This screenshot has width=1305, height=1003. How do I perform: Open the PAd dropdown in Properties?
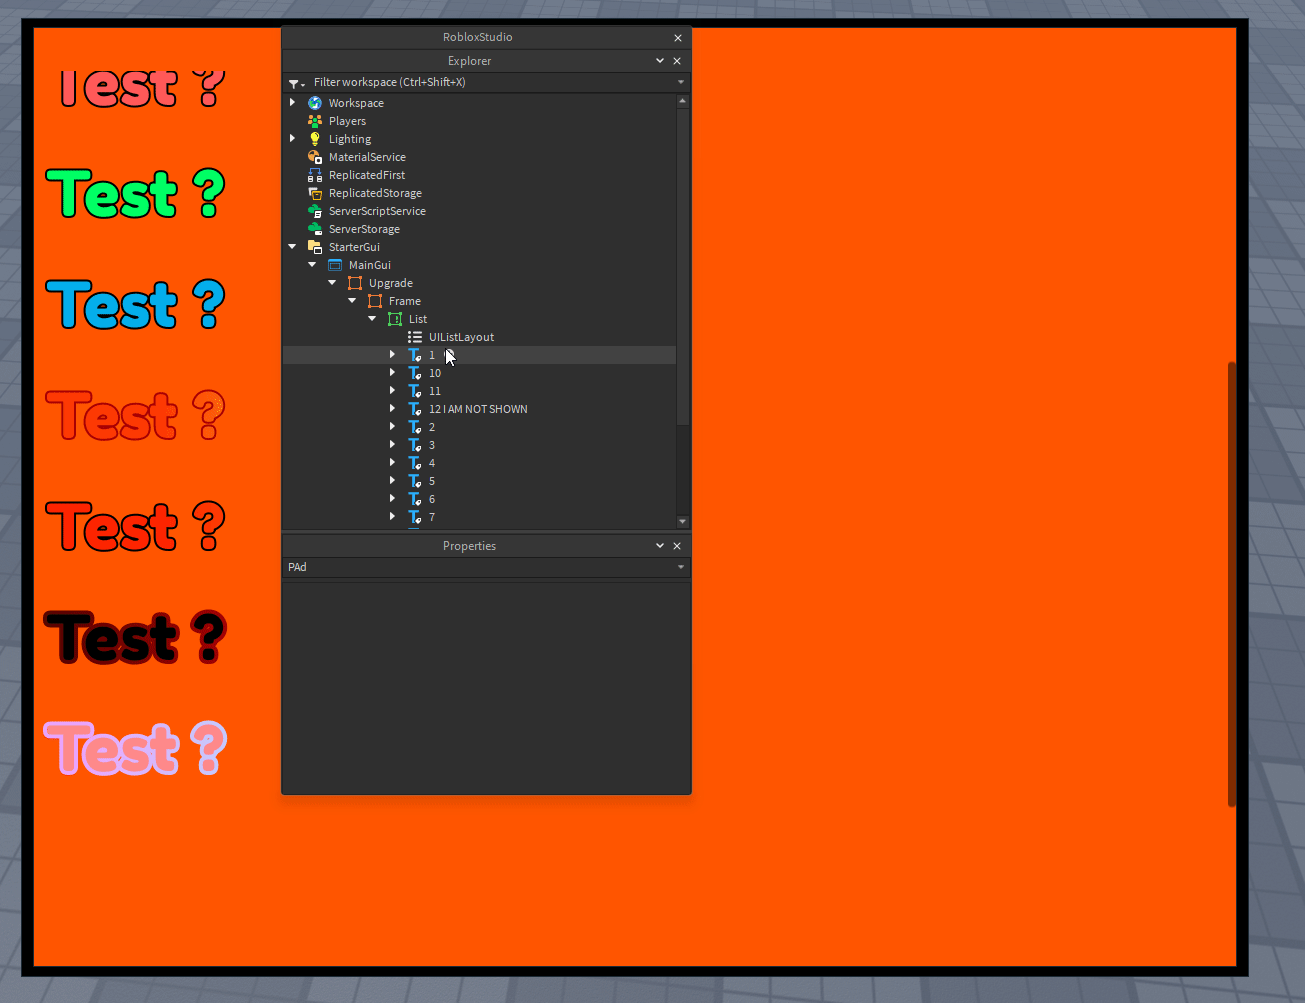pyautogui.click(x=680, y=567)
